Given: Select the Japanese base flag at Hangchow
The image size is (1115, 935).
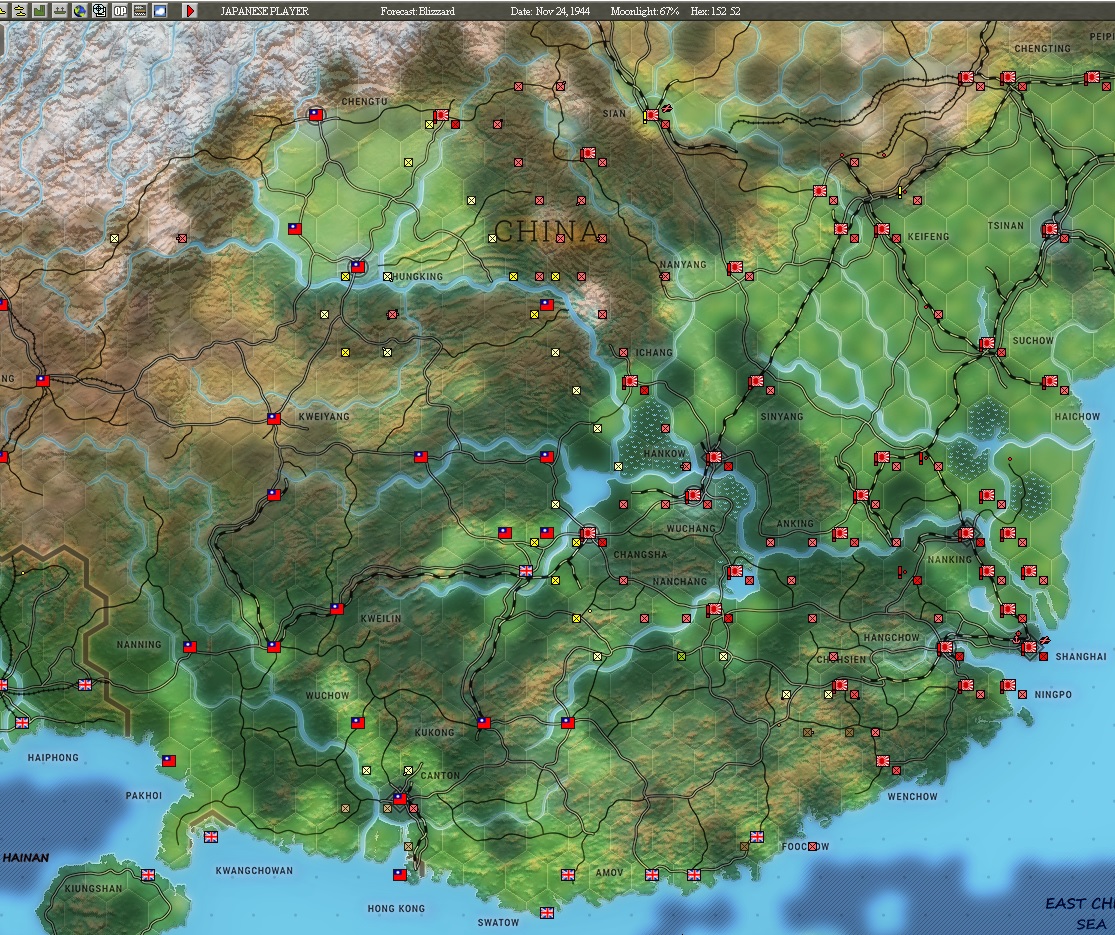Looking at the screenshot, I should coord(944,647).
